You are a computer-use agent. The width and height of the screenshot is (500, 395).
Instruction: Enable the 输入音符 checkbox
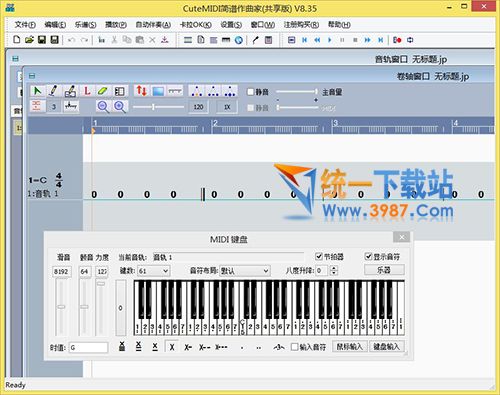[x=294, y=347]
